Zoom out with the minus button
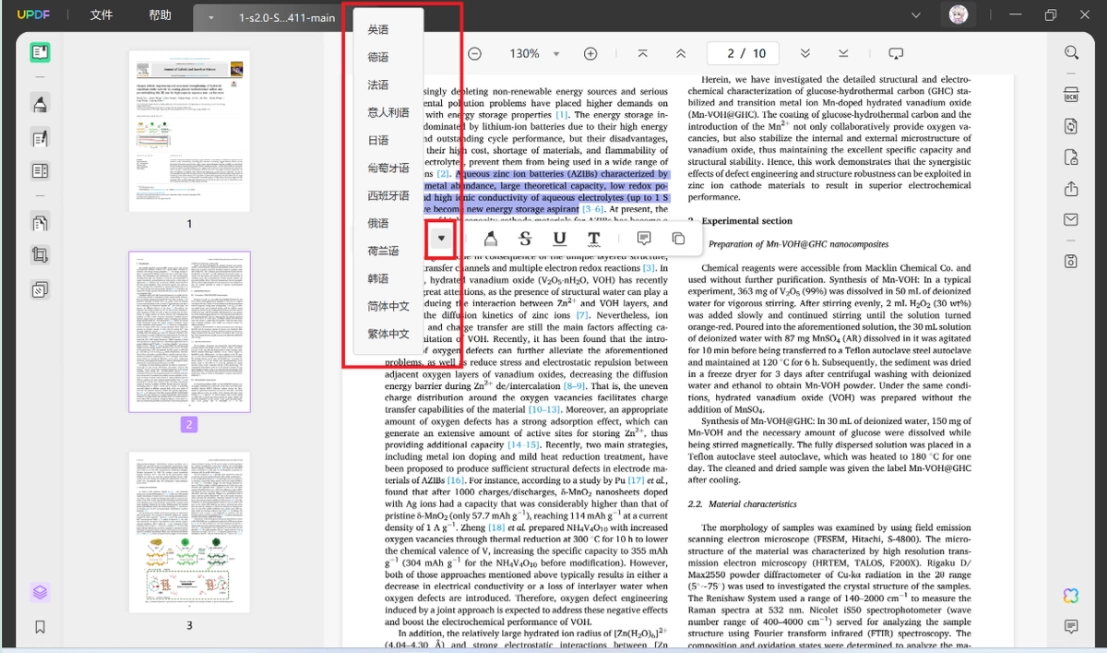Screen dimensions: 1107x653 (x=475, y=54)
